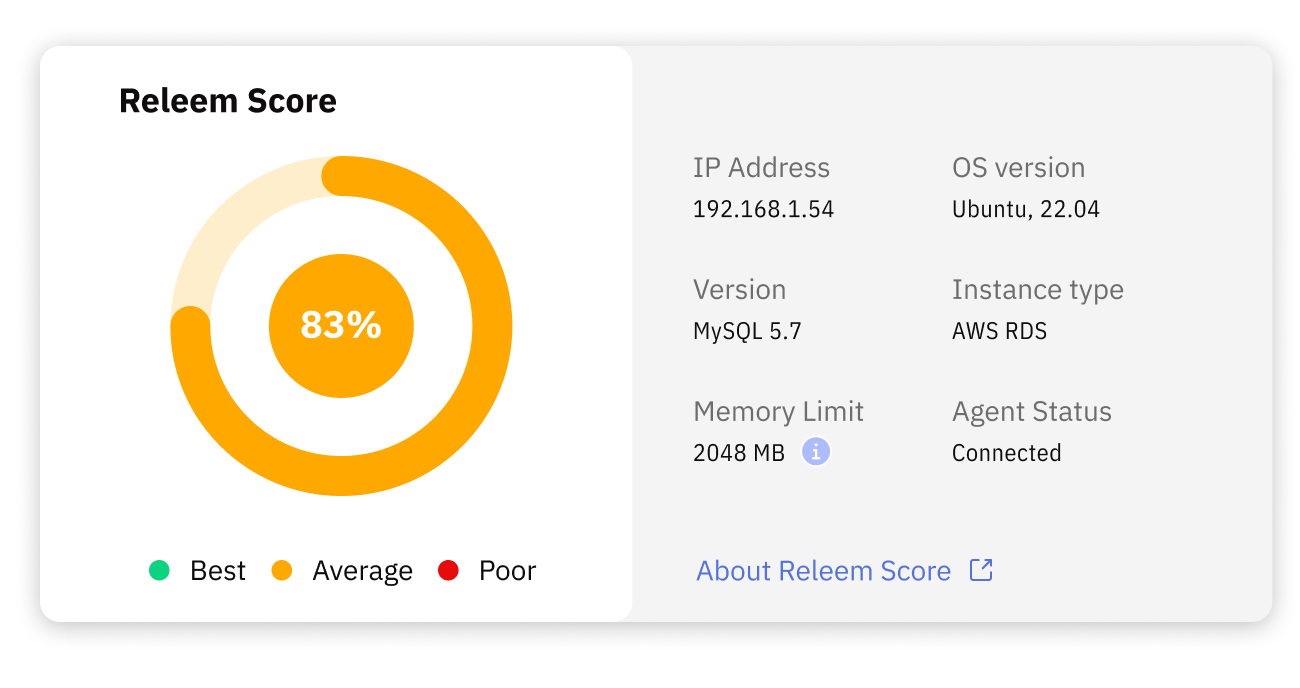The image size is (1300, 688).
Task: Click the 83% score circle
Action: pyautogui.click(x=341, y=326)
